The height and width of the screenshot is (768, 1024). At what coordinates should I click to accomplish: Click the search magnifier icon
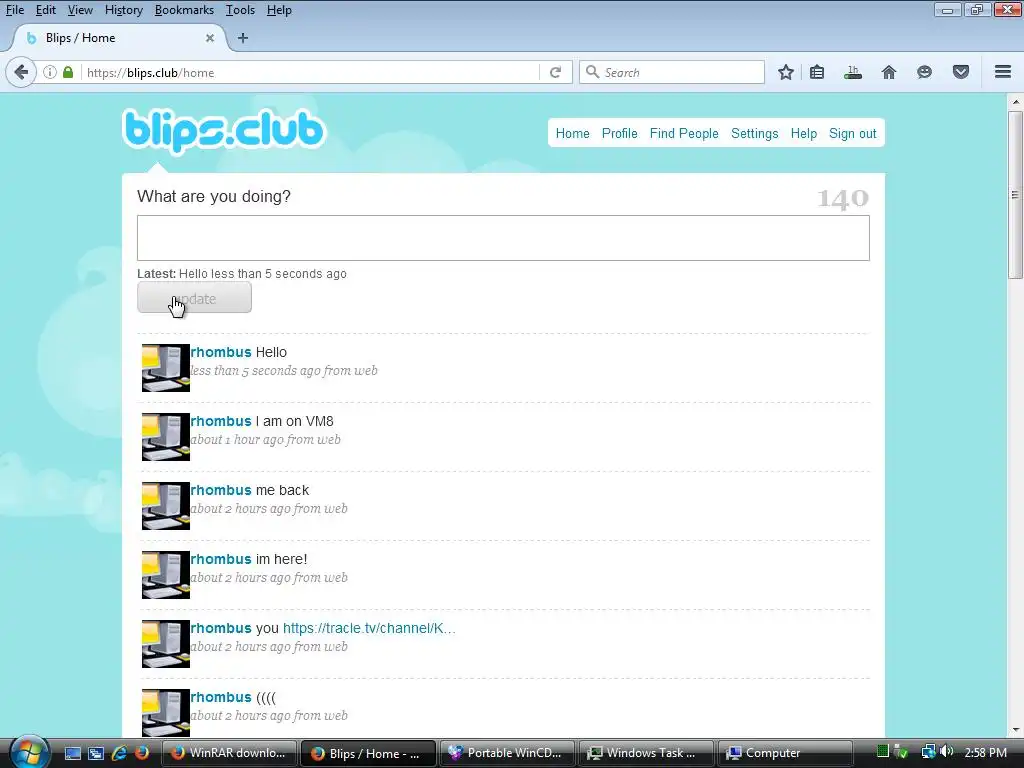[x=592, y=72]
